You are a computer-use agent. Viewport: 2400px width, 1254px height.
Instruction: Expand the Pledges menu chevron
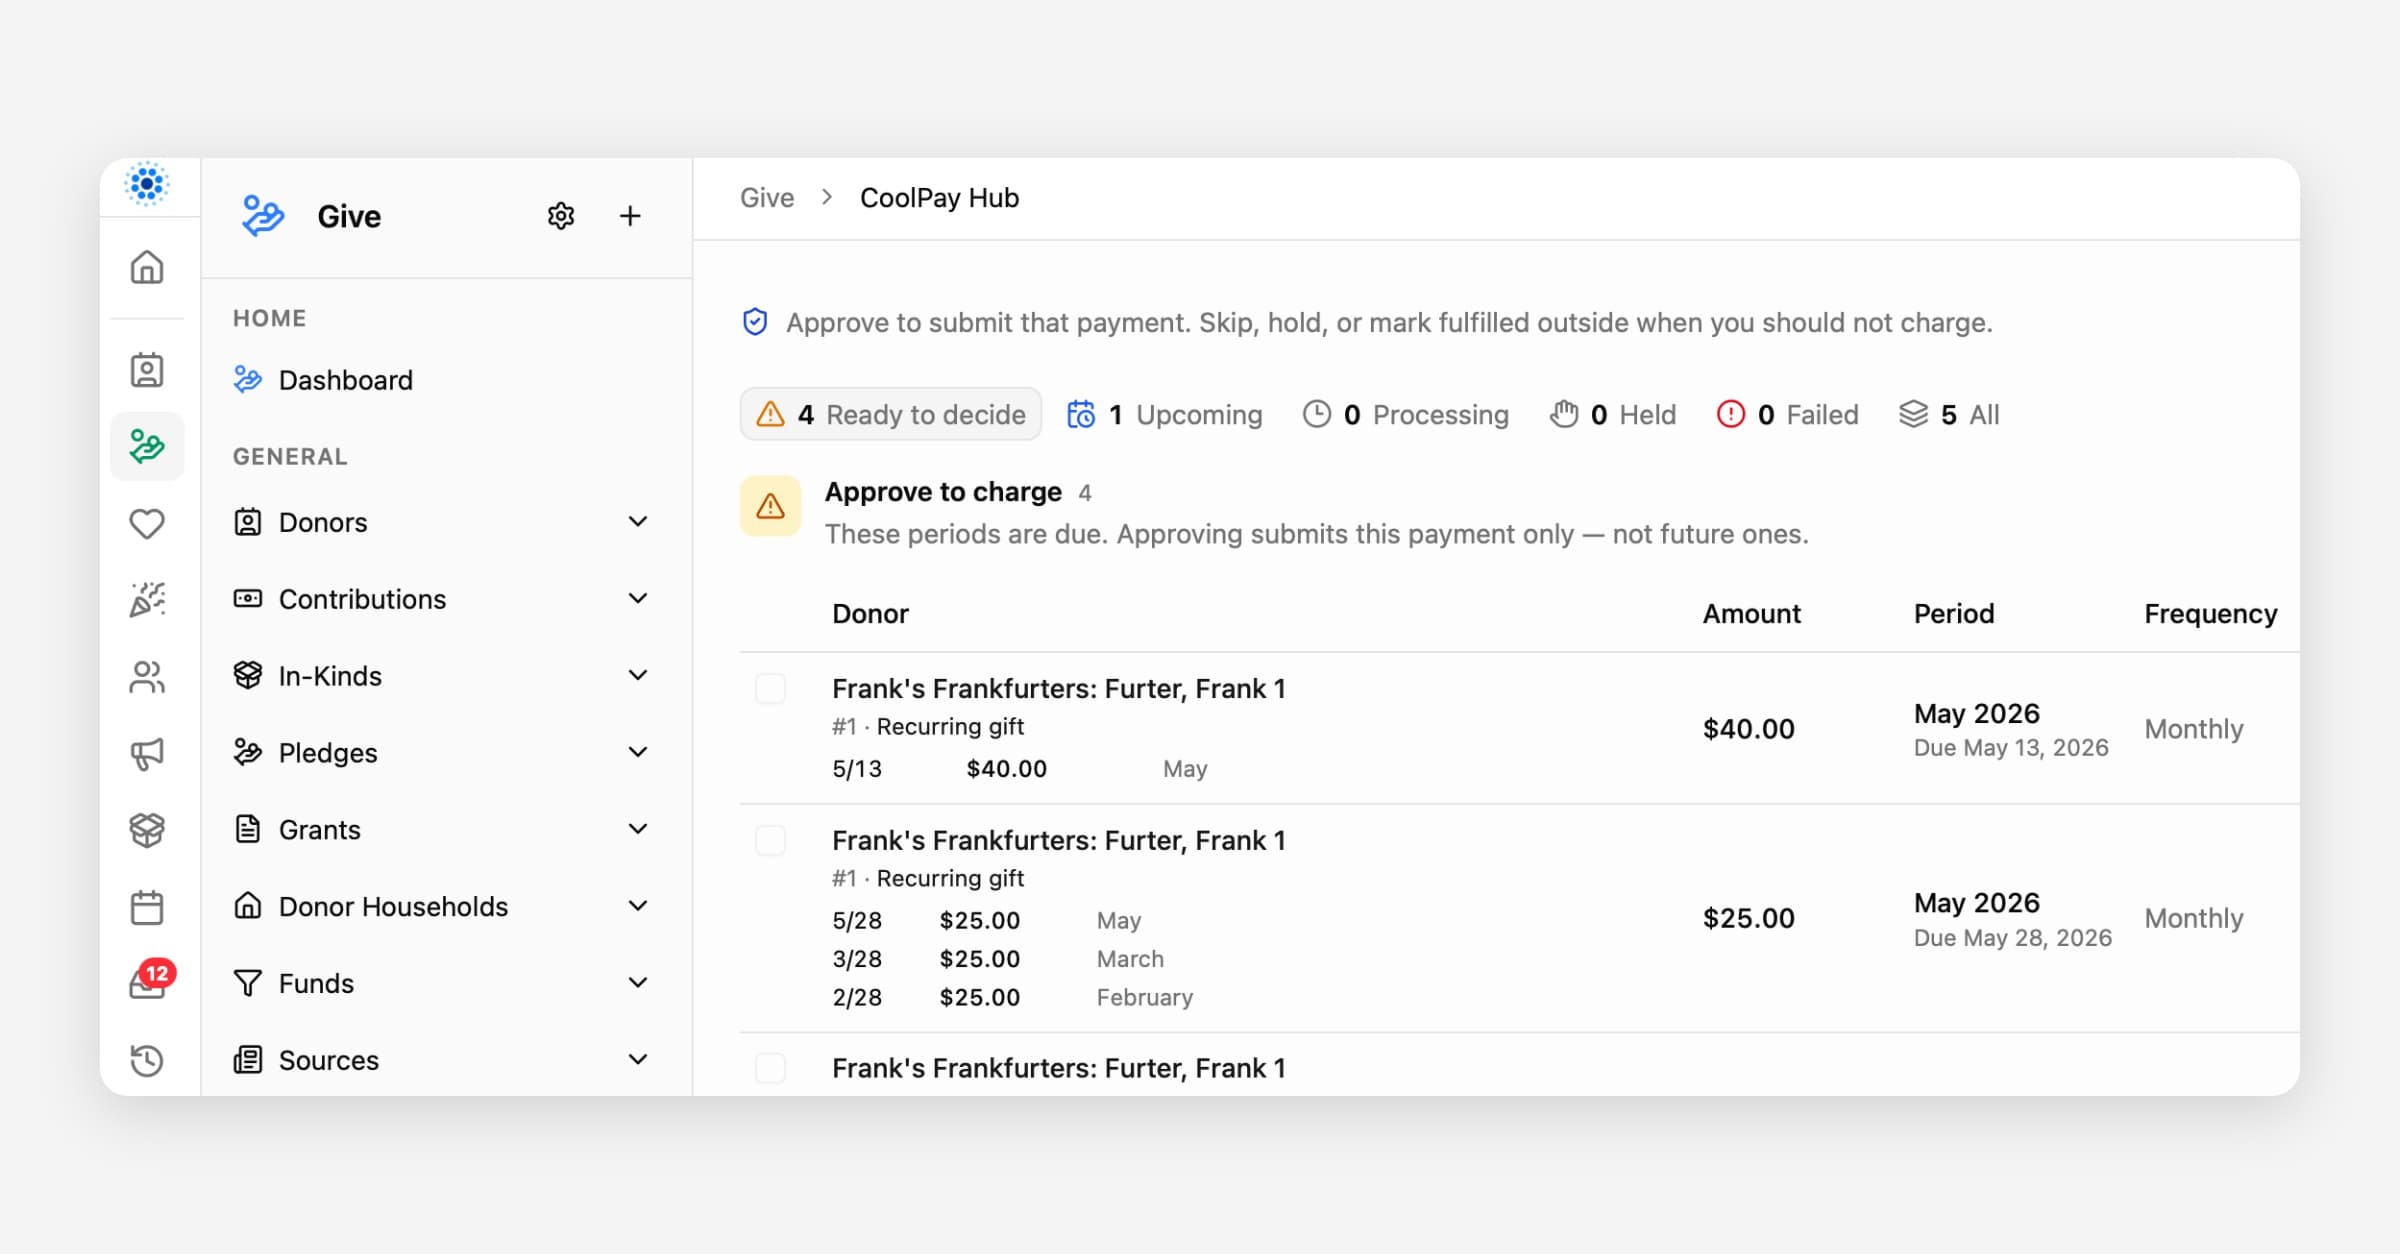click(638, 753)
